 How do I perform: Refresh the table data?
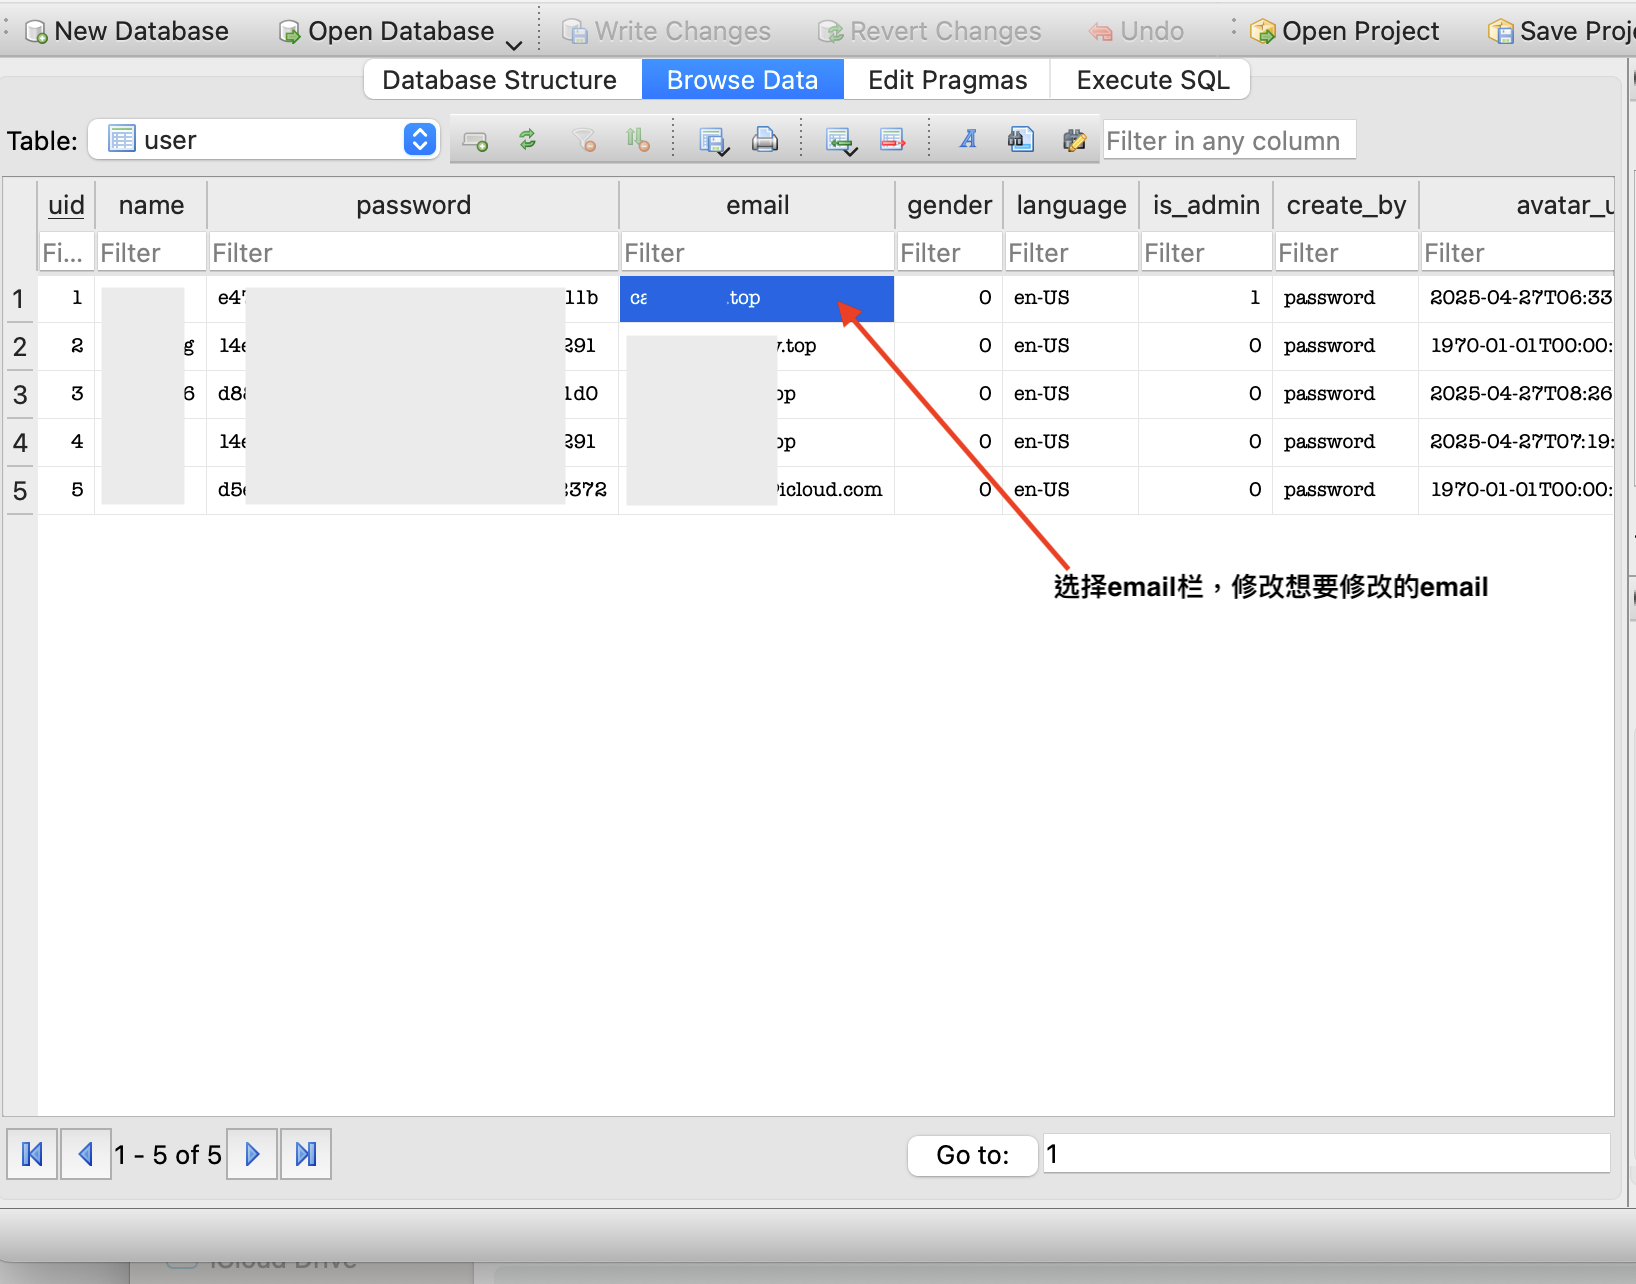(x=528, y=139)
